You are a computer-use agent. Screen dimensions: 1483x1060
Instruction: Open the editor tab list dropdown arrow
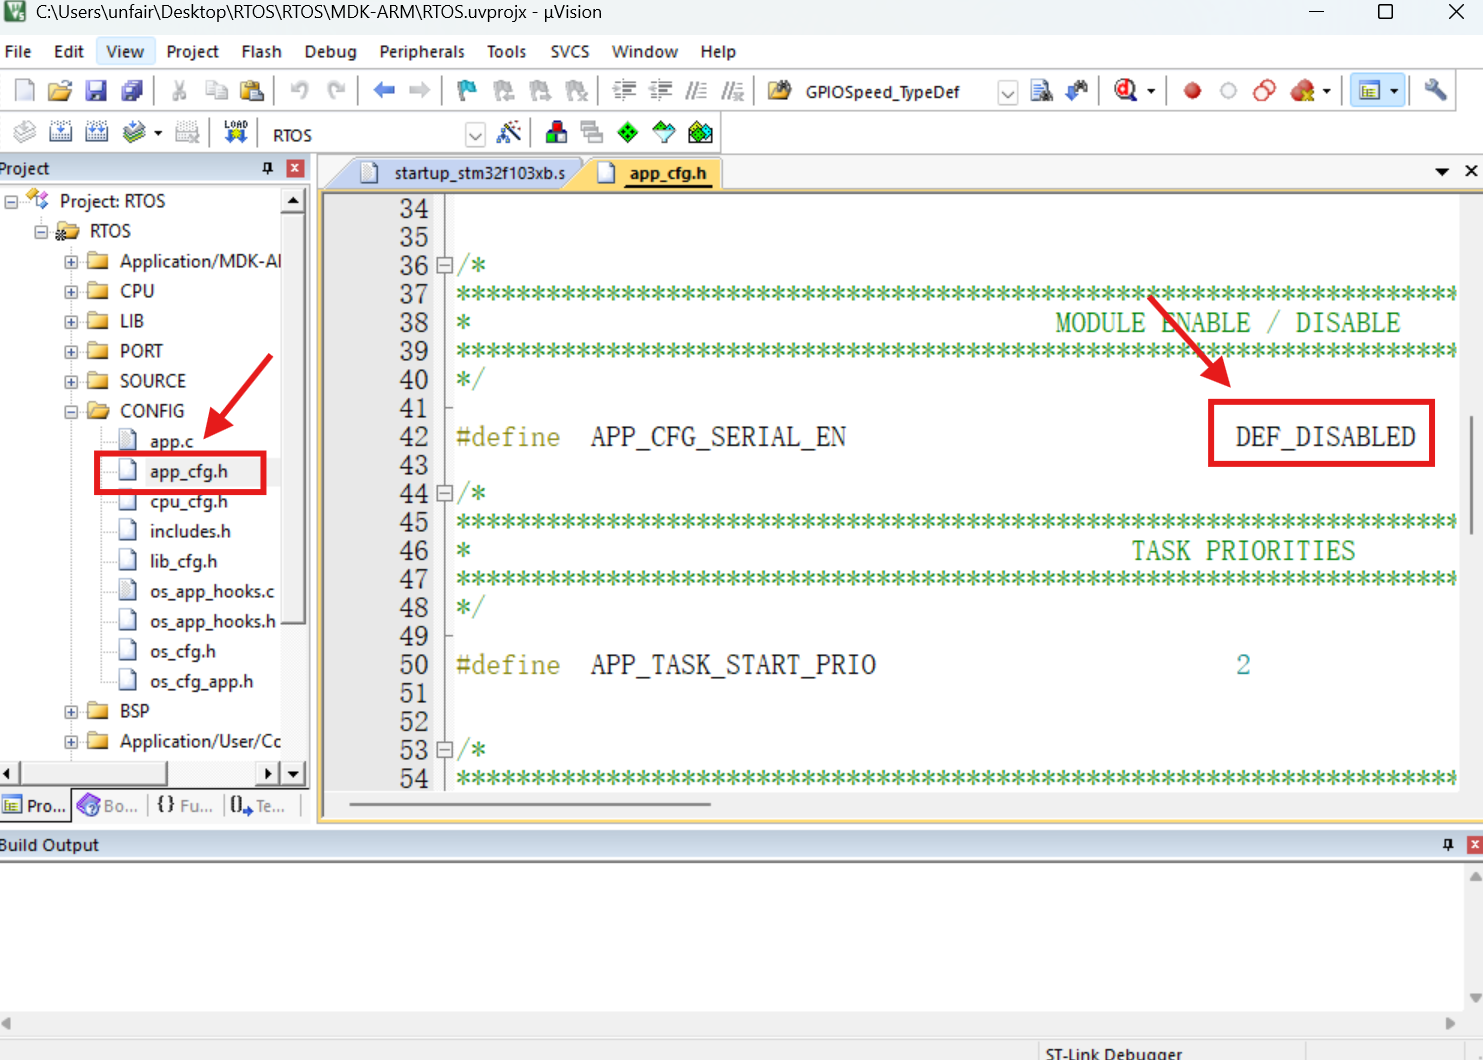pyautogui.click(x=1442, y=172)
